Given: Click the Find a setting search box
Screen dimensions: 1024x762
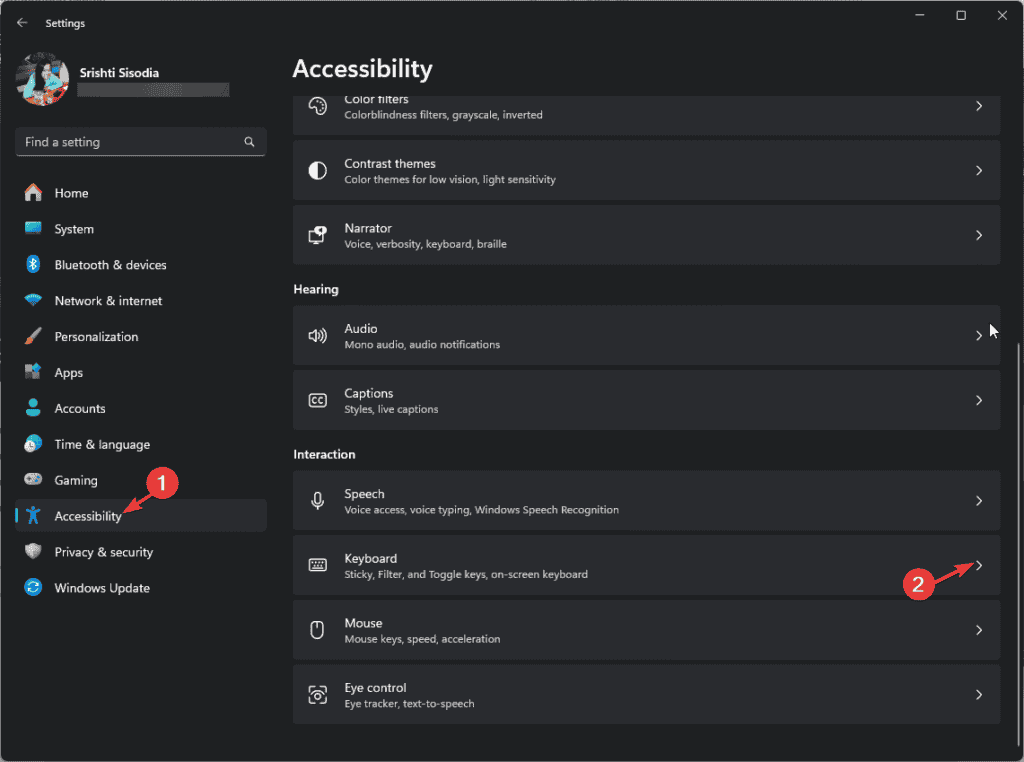Looking at the screenshot, I should (x=130, y=142).
